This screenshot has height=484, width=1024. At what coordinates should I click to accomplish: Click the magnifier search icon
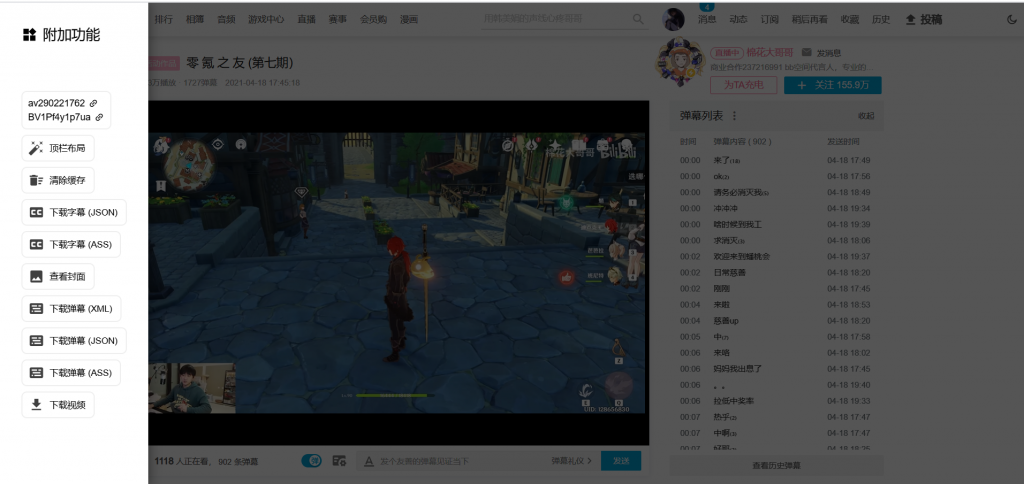click(638, 20)
